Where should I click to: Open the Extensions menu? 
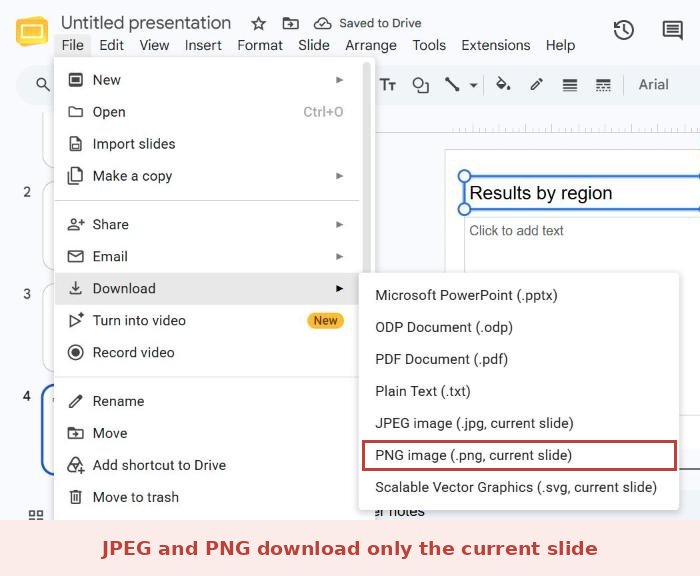(x=496, y=45)
